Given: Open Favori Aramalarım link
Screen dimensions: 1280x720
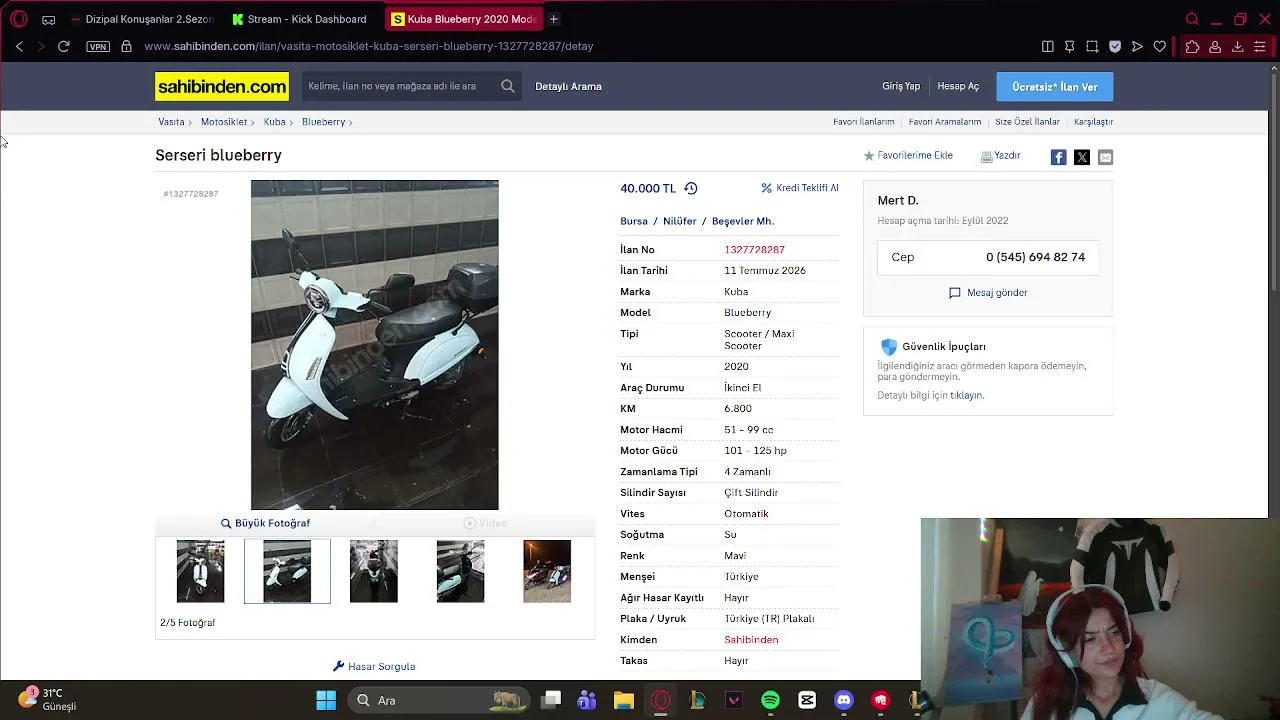Looking at the screenshot, I should [945, 122].
